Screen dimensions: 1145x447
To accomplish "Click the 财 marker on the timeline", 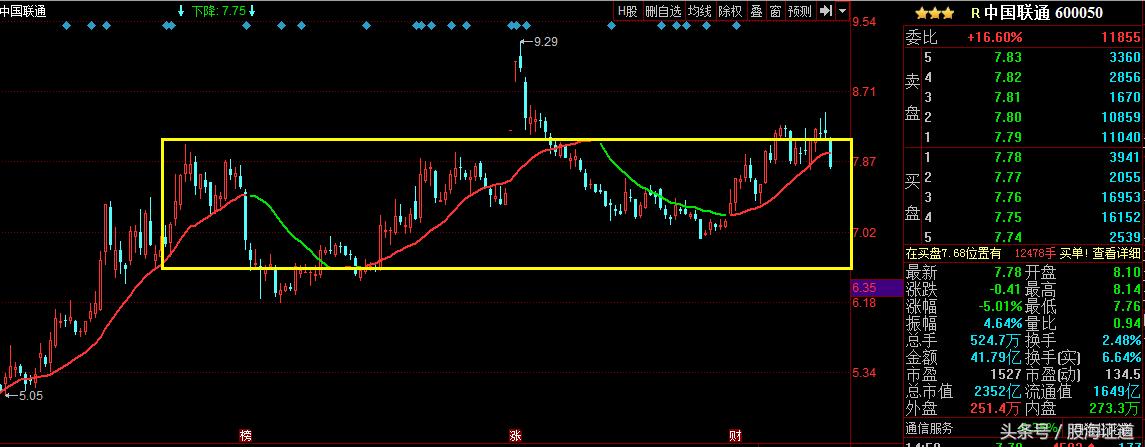I will pyautogui.click(x=736, y=436).
